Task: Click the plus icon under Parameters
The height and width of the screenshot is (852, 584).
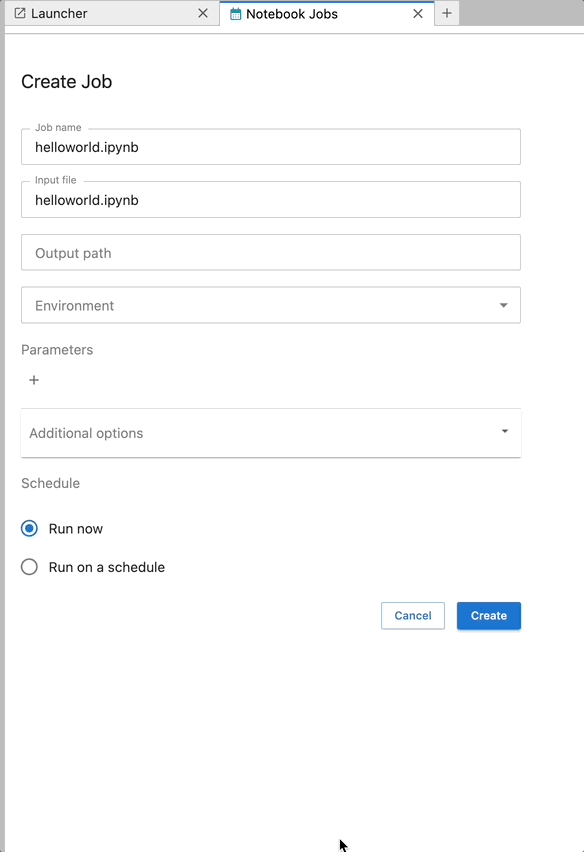Action: pos(33,380)
